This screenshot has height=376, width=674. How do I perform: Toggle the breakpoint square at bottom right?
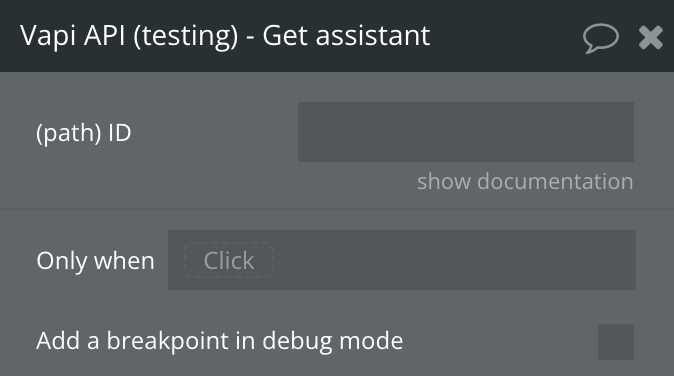[616, 342]
